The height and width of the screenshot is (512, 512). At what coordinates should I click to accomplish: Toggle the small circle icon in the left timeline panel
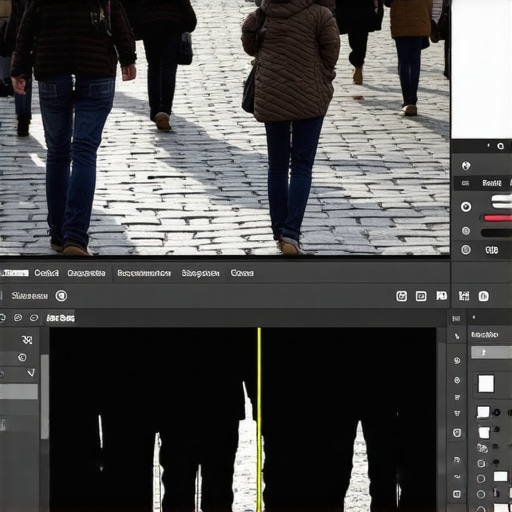(22, 358)
